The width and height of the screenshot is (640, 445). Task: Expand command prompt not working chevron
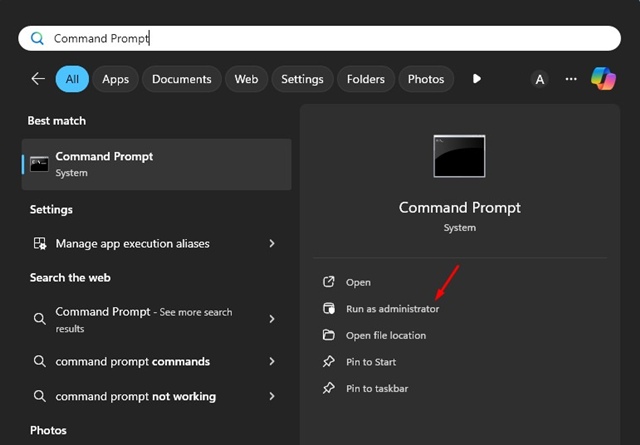tap(272, 396)
